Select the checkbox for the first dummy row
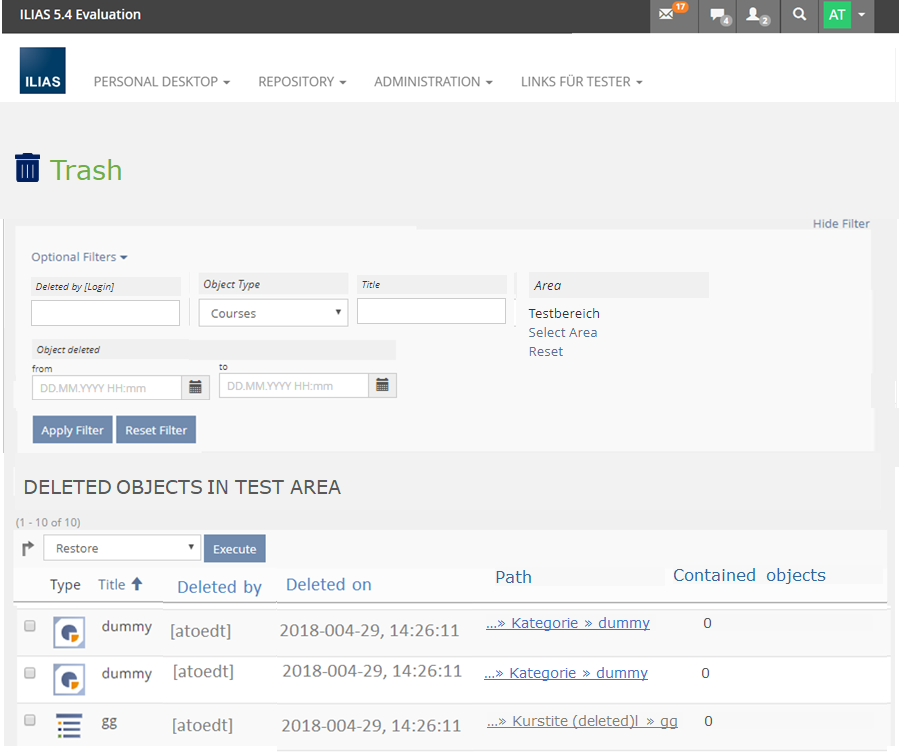Image resolution: width=899 pixels, height=756 pixels. (30, 626)
